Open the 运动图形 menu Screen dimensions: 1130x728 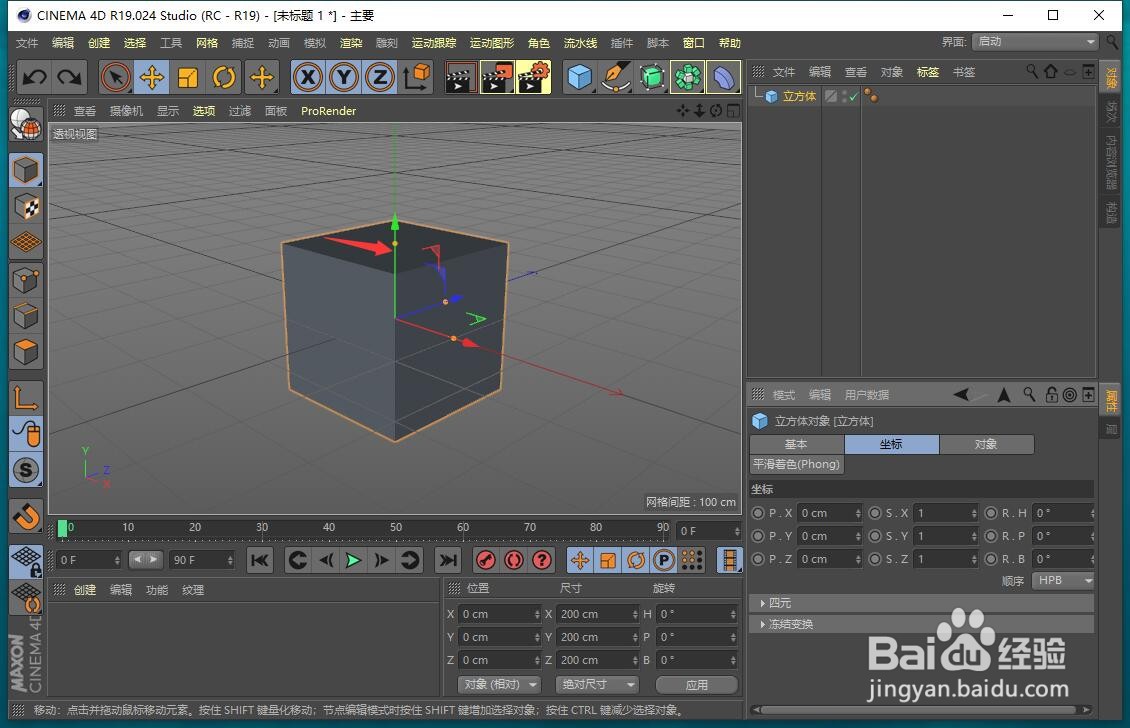(x=492, y=43)
